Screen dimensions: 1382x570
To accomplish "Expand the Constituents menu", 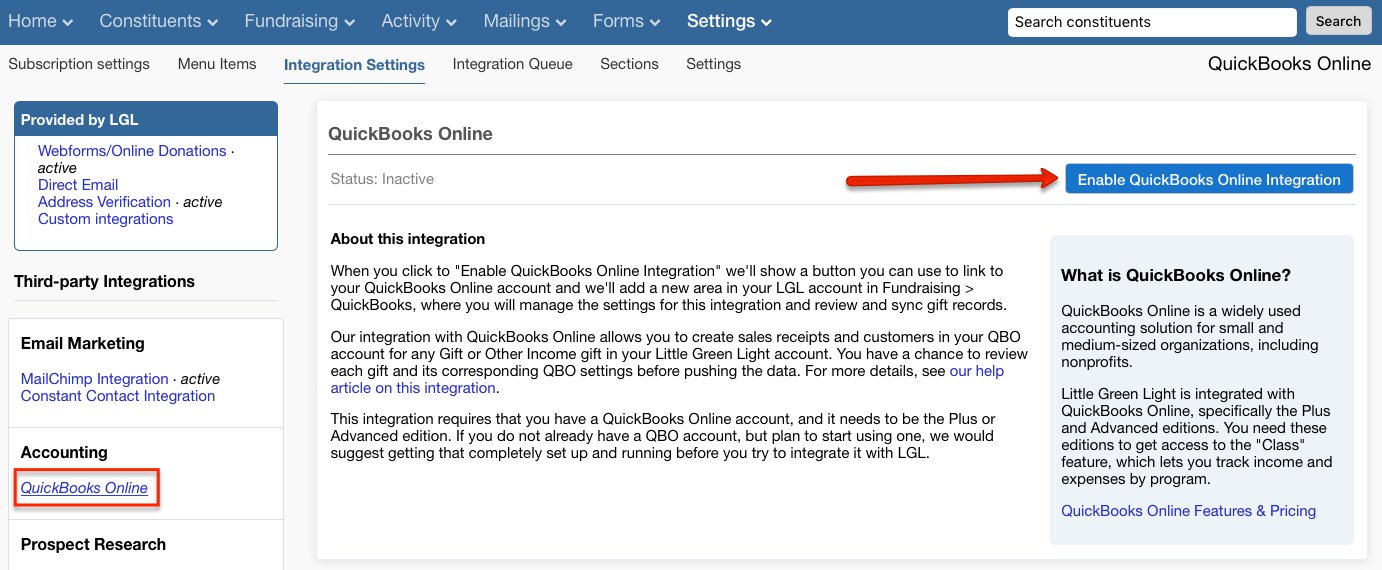I will pyautogui.click(x=159, y=21).
